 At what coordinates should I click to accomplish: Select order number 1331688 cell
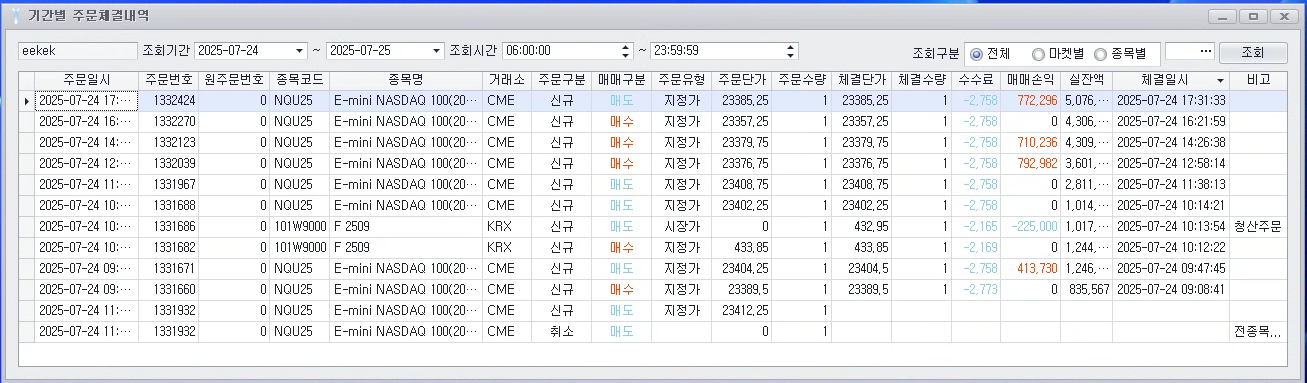point(168,206)
